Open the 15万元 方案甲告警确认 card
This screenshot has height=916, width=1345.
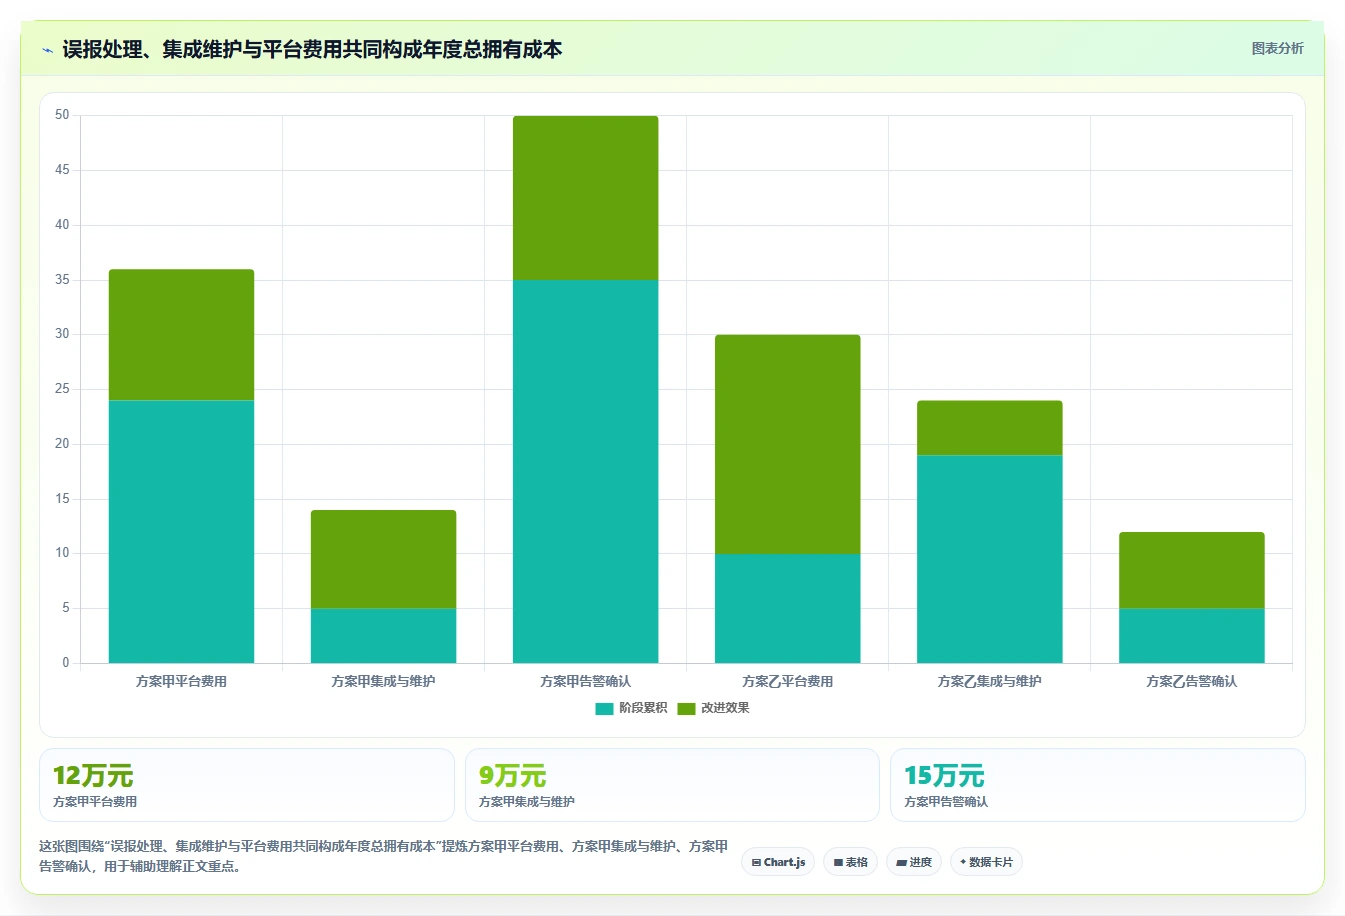1098,785
